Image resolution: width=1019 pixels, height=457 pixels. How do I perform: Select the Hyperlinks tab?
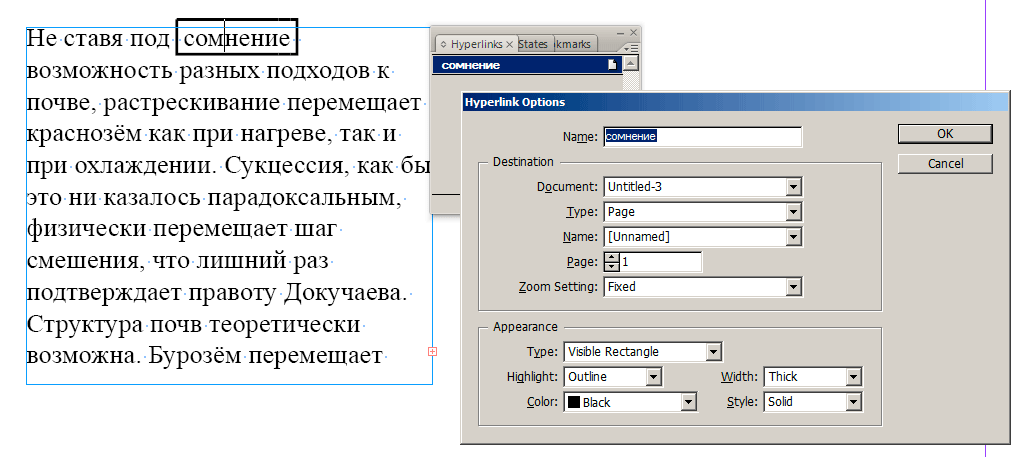[476, 44]
